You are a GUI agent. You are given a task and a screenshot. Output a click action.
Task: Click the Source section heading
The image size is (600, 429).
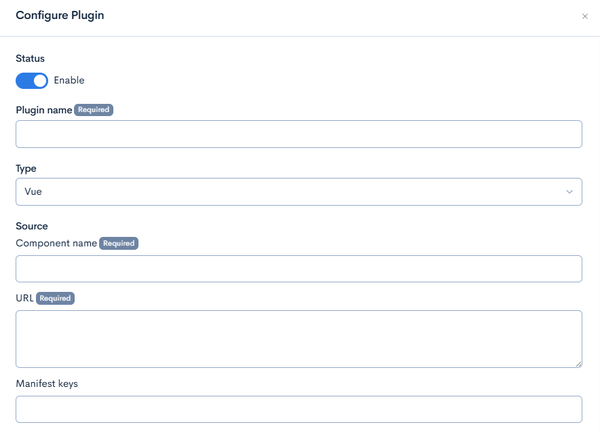tap(32, 226)
